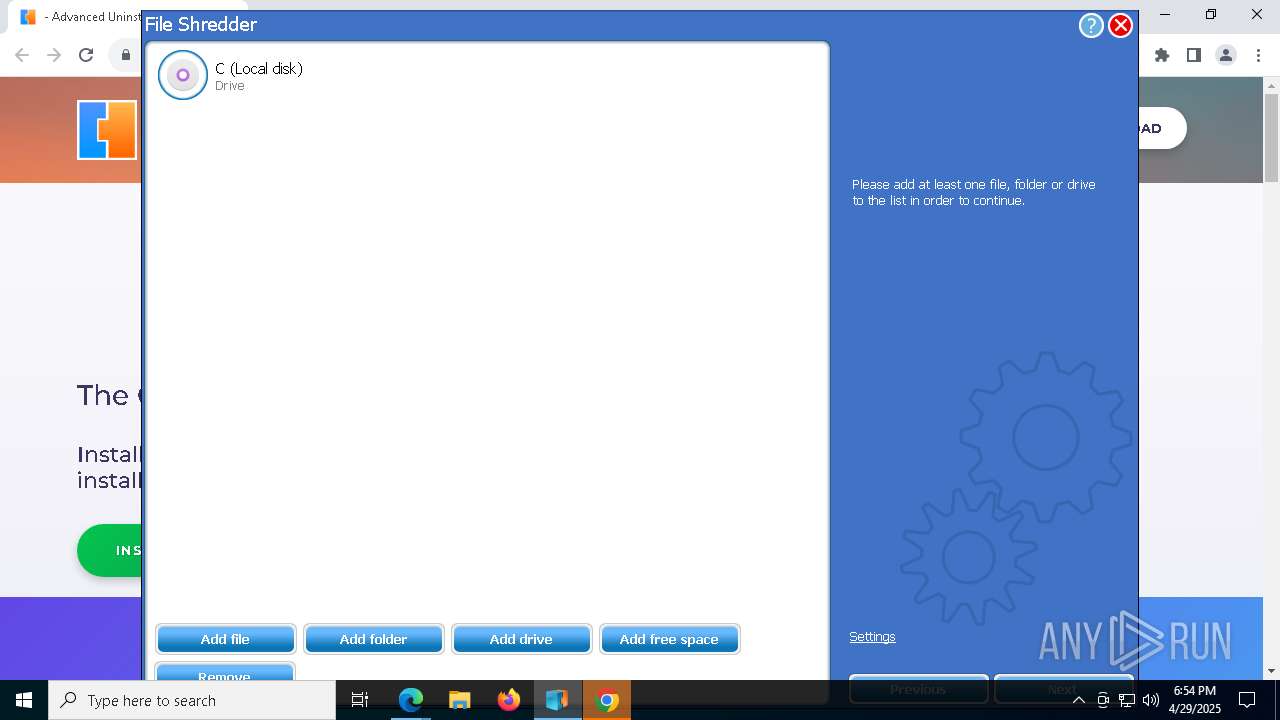Open the Windows Start menu
Screen dimensions: 1280x720
24,700
